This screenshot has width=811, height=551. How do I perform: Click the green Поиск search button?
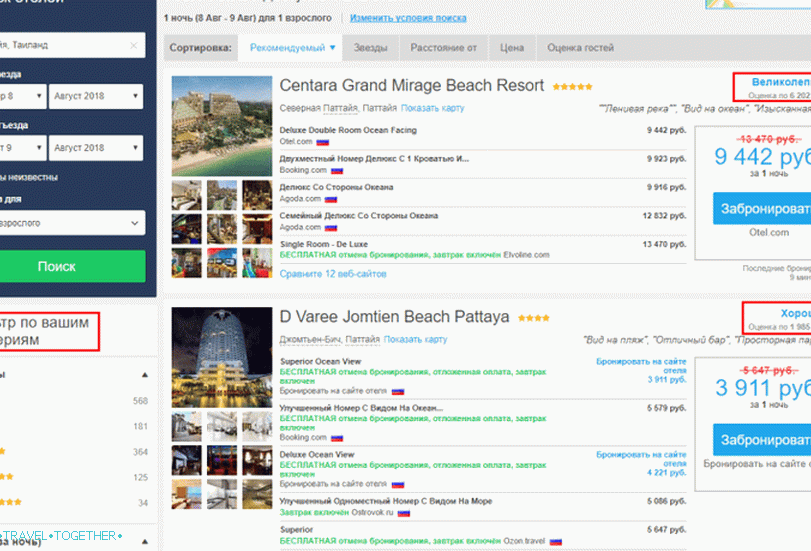coord(72,266)
